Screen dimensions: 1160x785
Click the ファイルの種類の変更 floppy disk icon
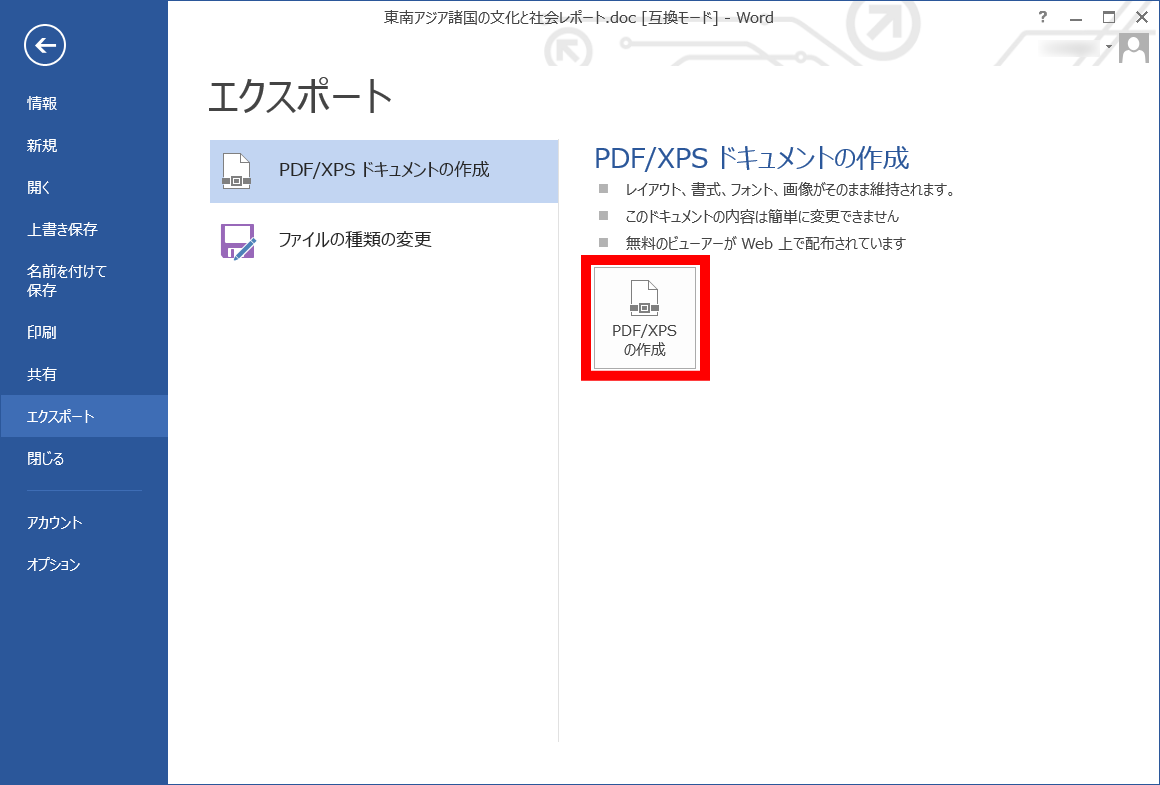point(238,239)
